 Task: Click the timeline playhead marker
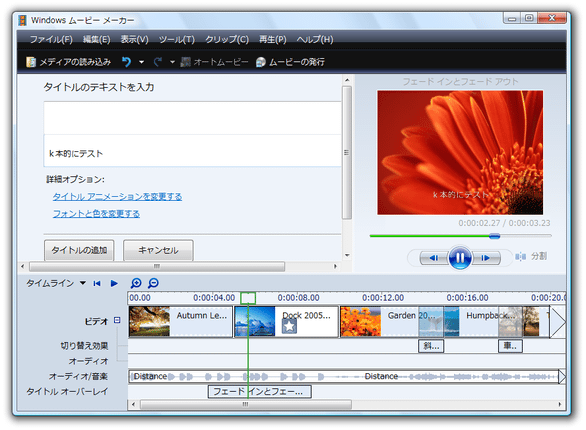(x=248, y=298)
